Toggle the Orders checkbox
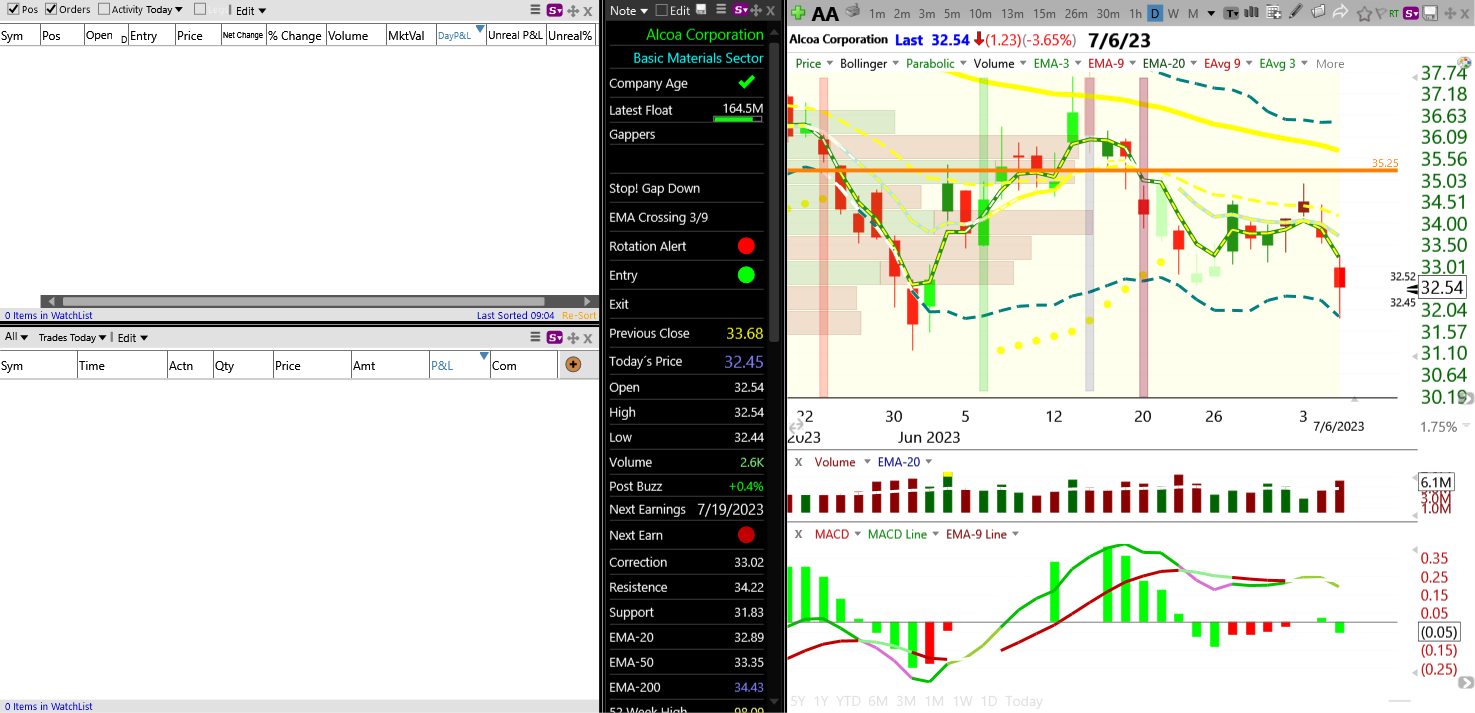The width and height of the screenshot is (1475, 713). [51, 9]
